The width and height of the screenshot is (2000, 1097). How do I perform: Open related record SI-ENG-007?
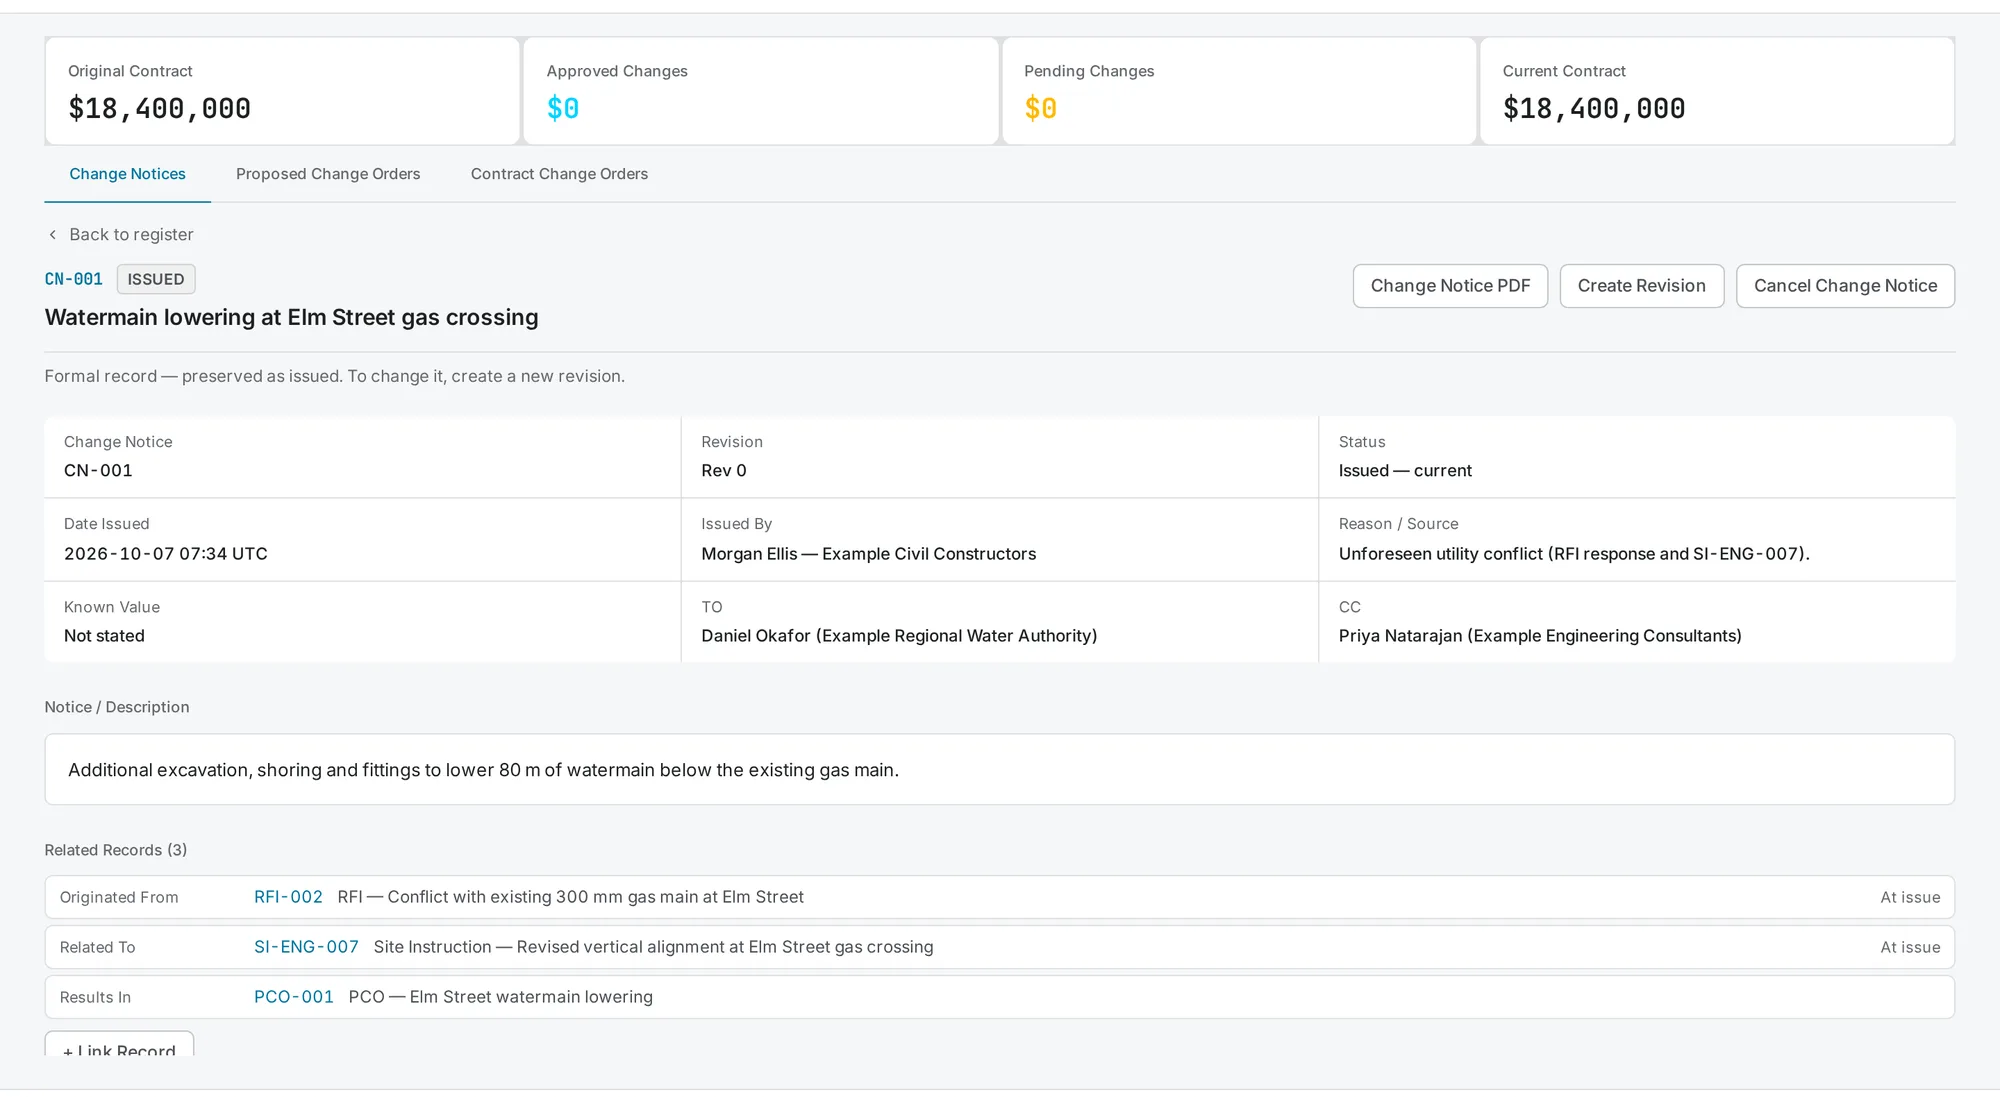pos(306,947)
